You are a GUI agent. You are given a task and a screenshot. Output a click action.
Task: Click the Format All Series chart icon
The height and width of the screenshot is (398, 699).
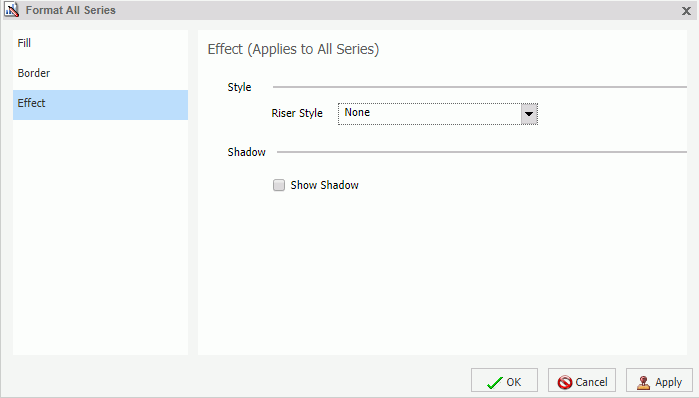click(x=11, y=9)
